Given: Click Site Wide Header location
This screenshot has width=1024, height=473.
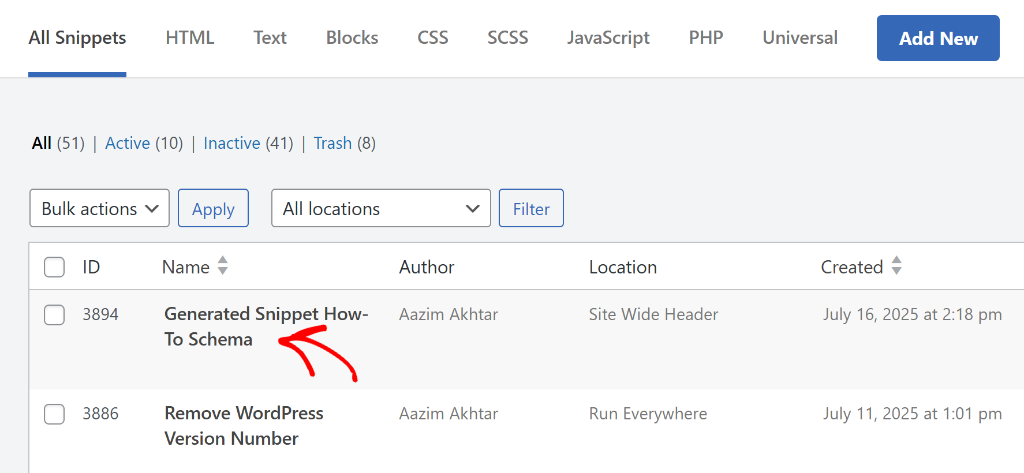Looking at the screenshot, I should pos(654,314).
